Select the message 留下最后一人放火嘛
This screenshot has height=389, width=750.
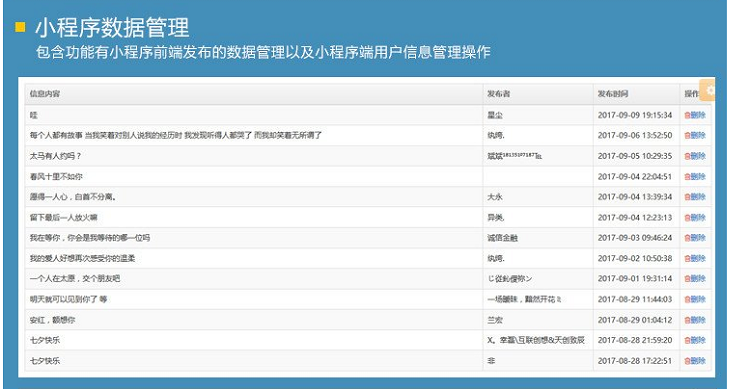tap(63, 218)
